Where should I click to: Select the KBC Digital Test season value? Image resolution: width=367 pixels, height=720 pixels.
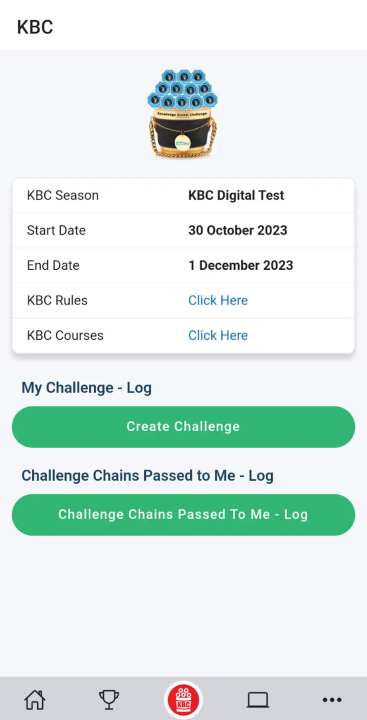236,195
